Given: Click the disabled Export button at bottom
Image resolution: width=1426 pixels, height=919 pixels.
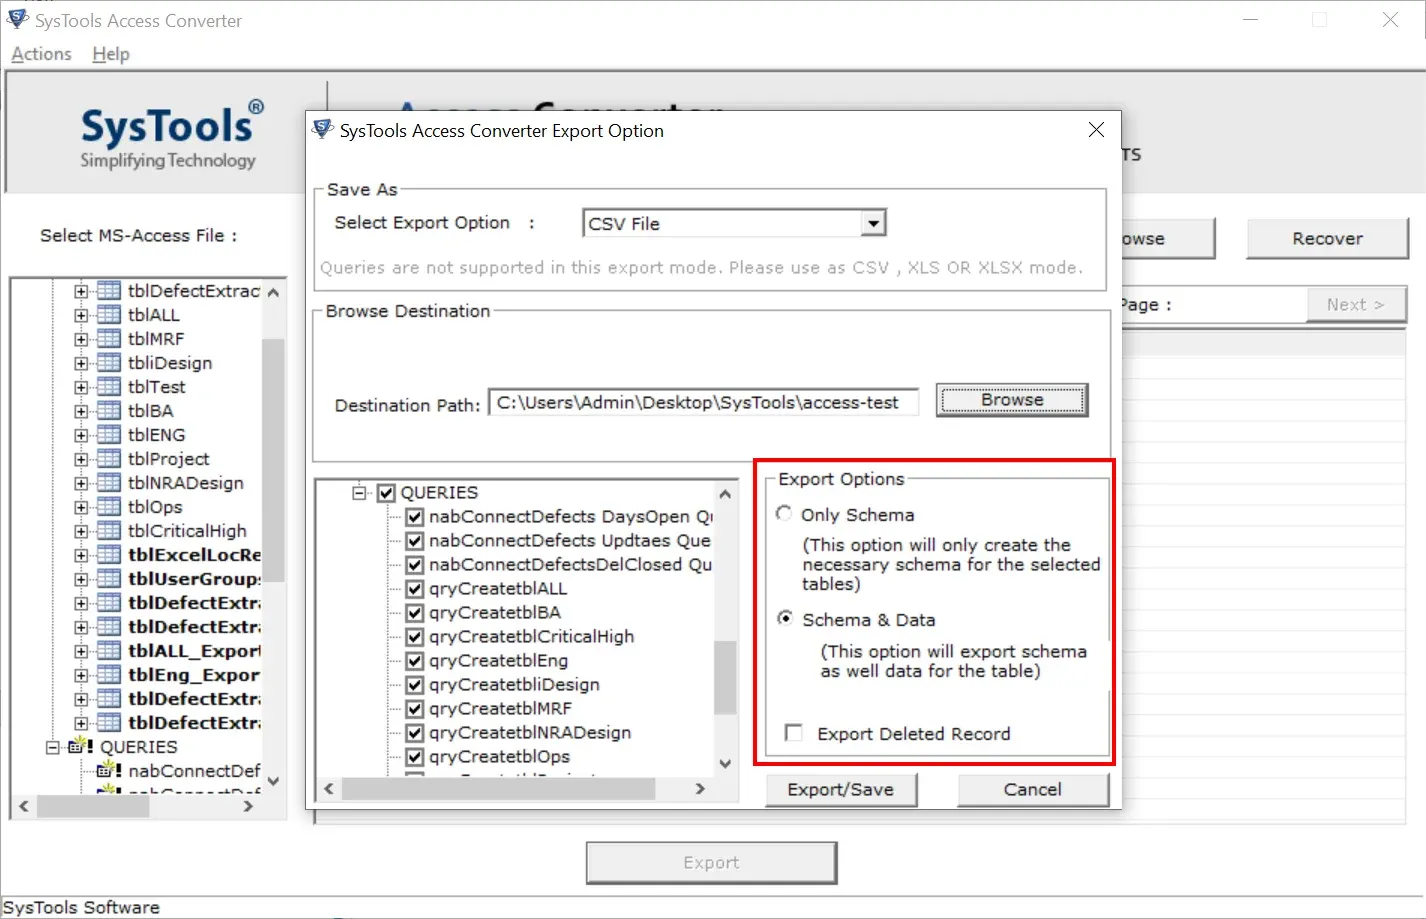Looking at the screenshot, I should pos(711,862).
